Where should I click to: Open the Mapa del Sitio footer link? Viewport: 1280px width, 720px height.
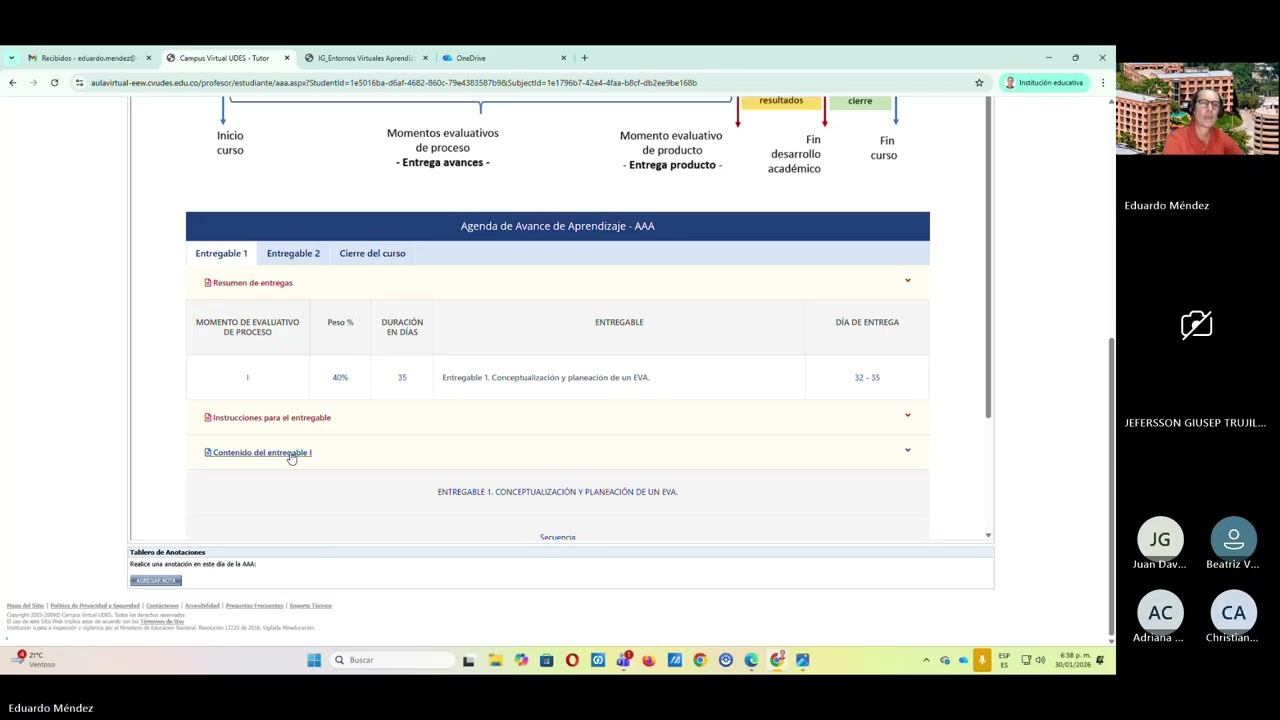pyautogui.click(x=25, y=606)
